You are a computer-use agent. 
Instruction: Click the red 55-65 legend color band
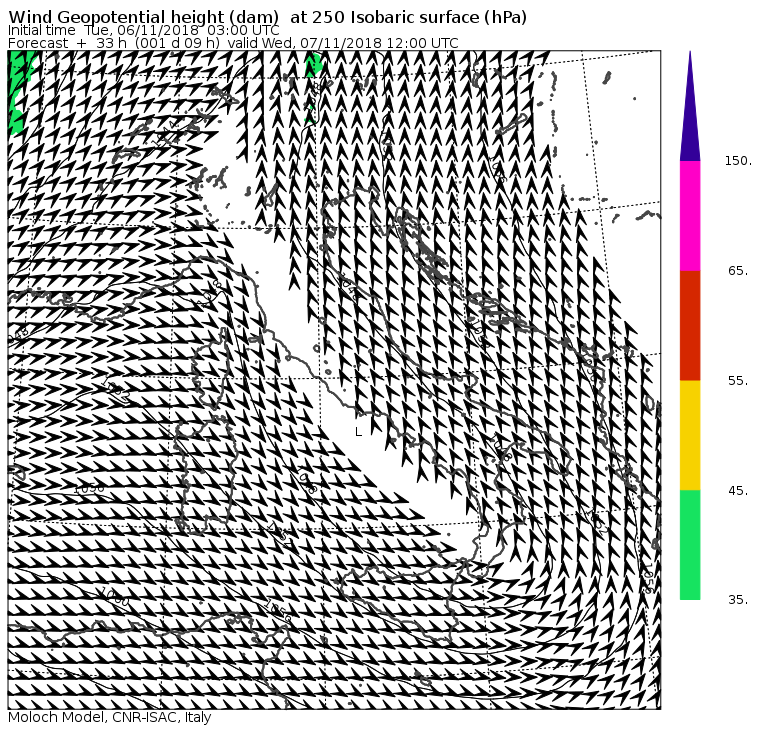(690, 326)
